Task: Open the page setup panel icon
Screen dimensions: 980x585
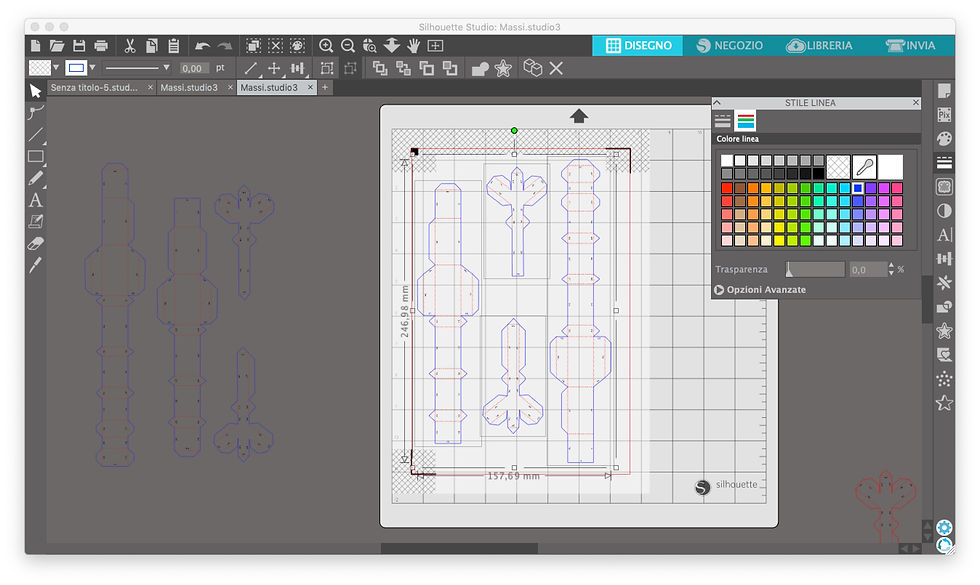Action: pyautogui.click(x=944, y=91)
